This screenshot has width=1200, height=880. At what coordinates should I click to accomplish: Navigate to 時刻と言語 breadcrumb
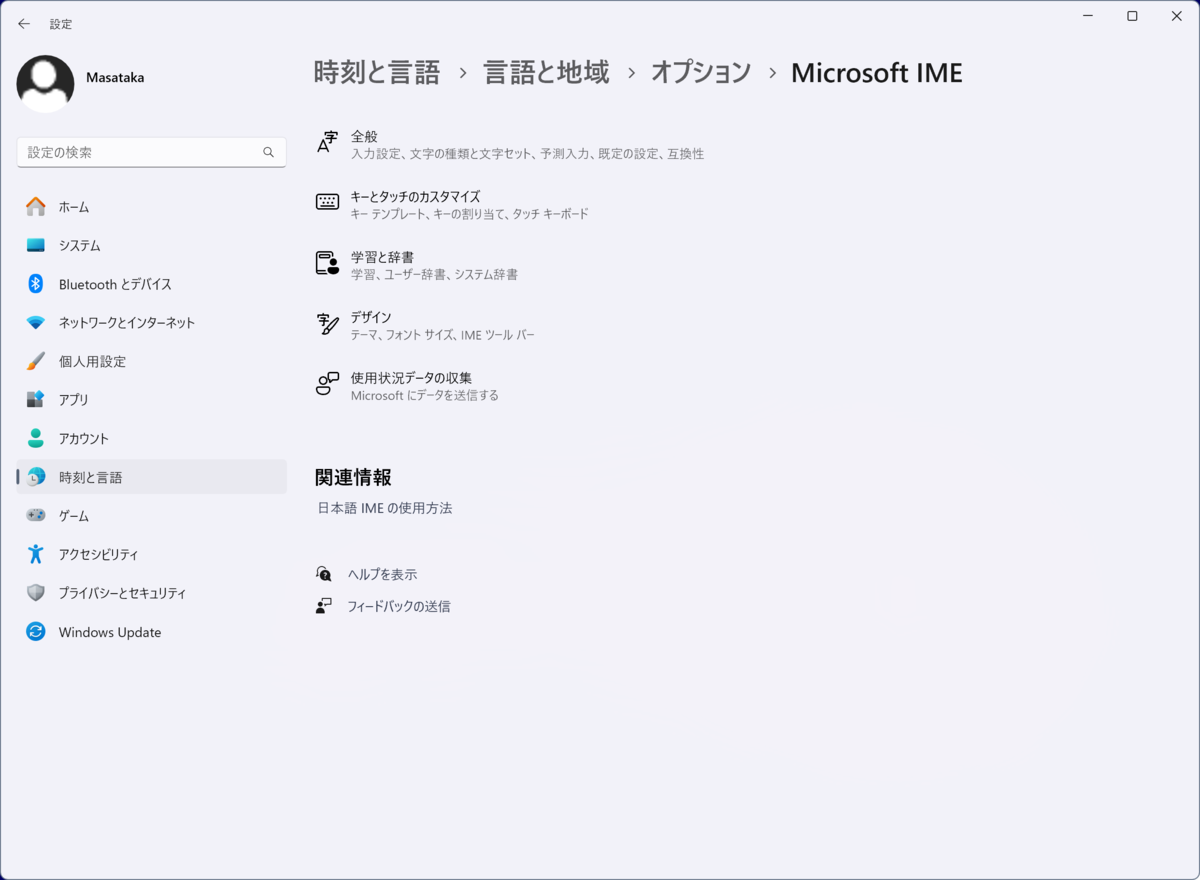pyautogui.click(x=377, y=72)
